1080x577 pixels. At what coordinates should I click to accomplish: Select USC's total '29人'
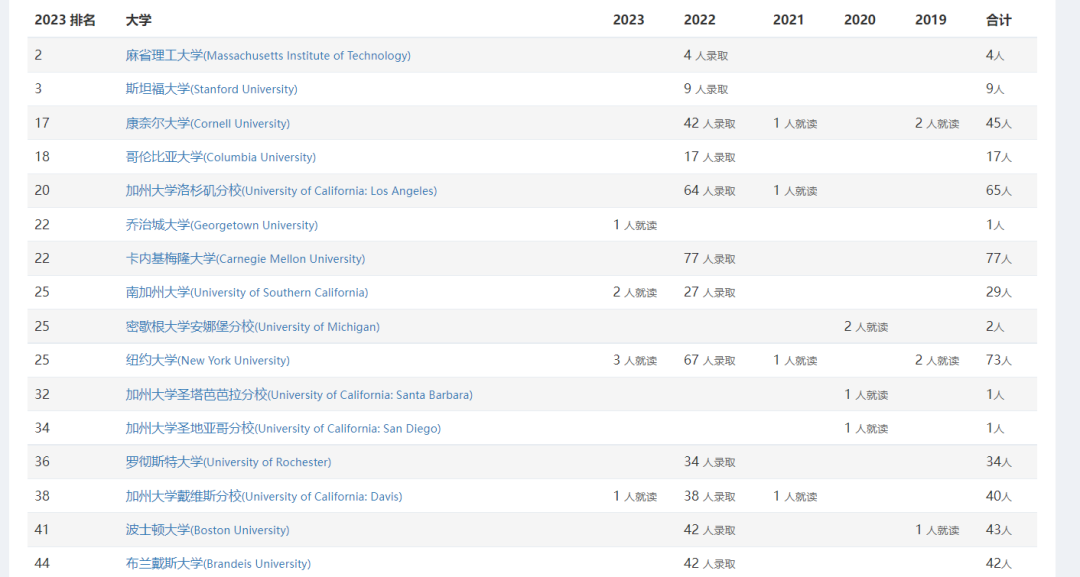pos(999,292)
